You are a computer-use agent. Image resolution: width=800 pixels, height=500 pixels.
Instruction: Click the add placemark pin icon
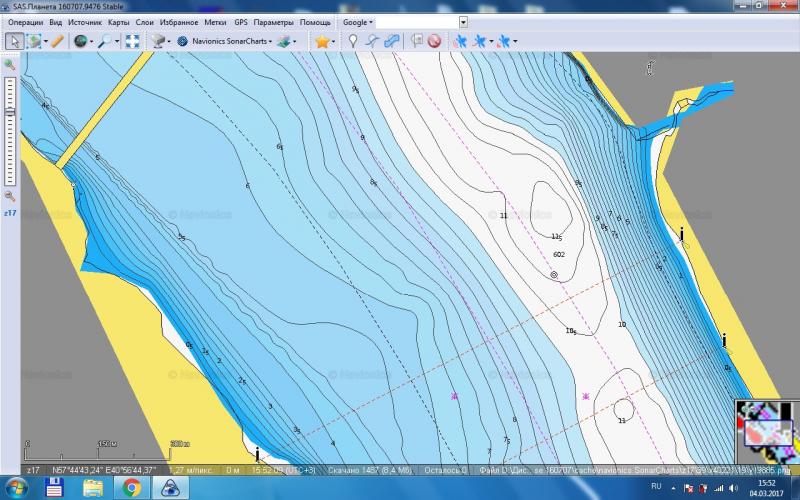[x=353, y=42]
